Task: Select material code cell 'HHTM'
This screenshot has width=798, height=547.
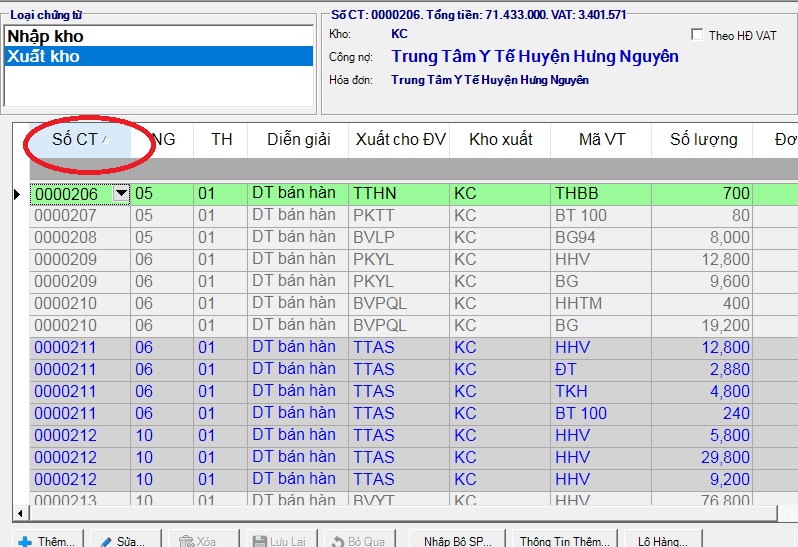Action: (x=601, y=303)
